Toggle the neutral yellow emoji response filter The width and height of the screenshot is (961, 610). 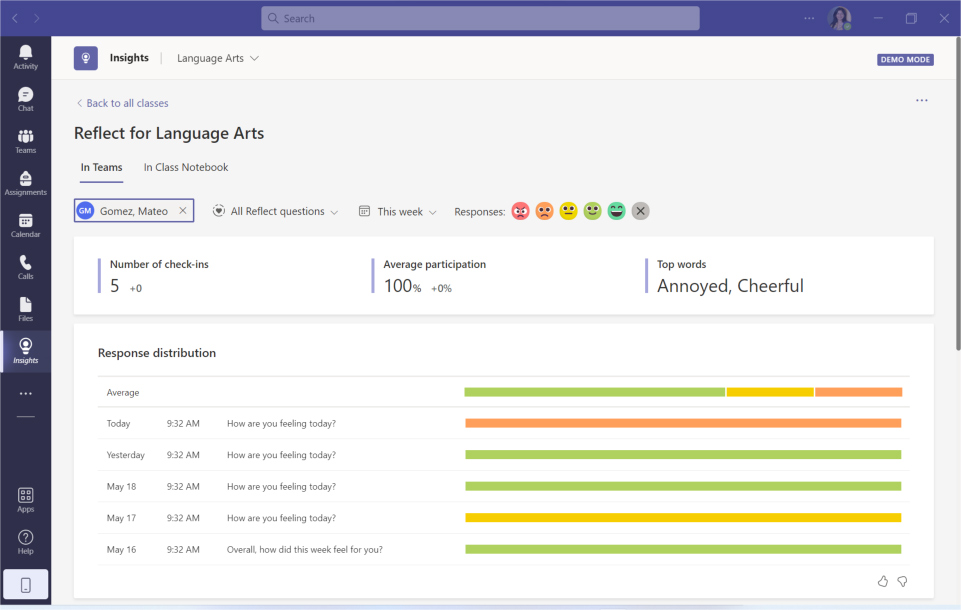(x=568, y=211)
